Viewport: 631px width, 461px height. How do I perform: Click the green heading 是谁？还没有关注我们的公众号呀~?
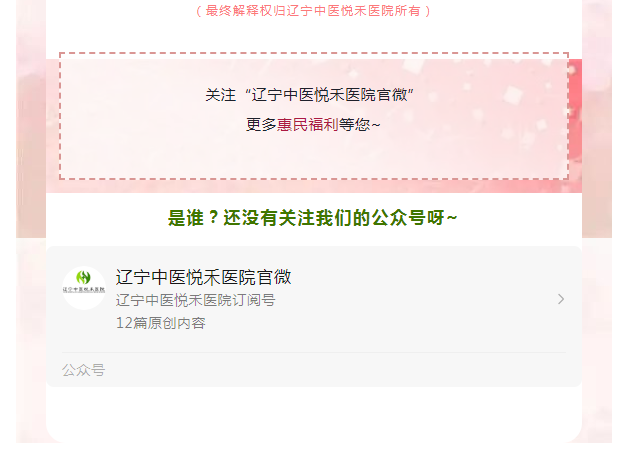(313, 218)
